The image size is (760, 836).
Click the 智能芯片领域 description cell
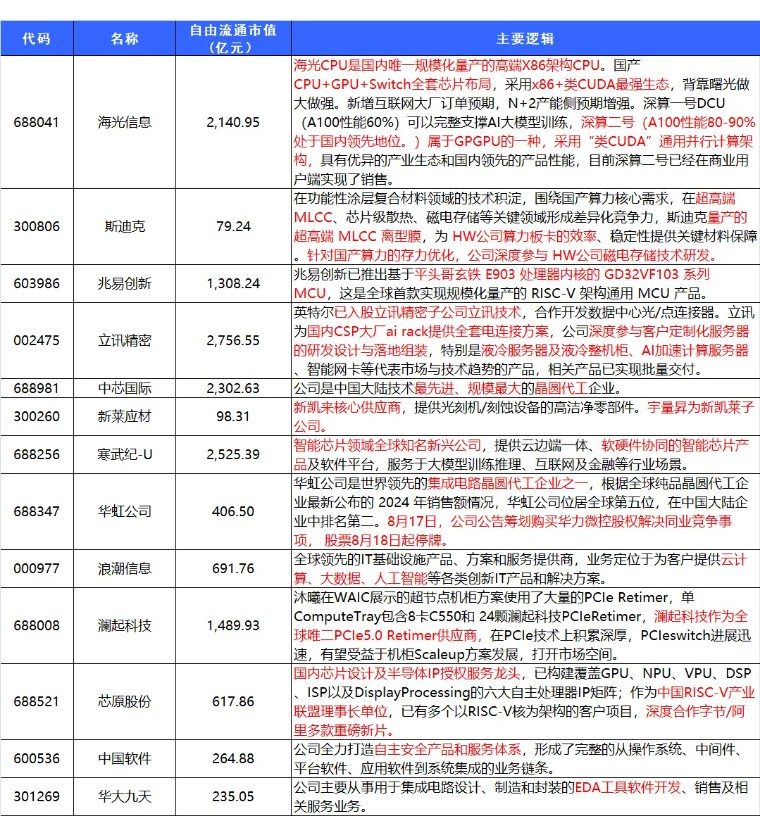[525, 454]
